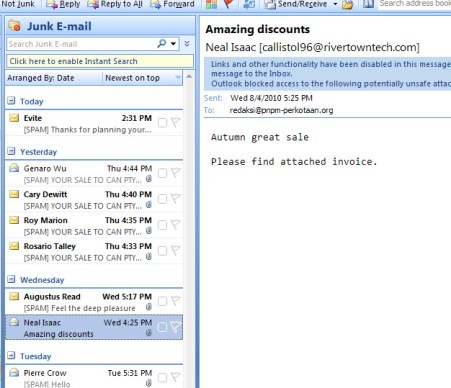Select the Cary Dewitt message

(x=94, y=200)
